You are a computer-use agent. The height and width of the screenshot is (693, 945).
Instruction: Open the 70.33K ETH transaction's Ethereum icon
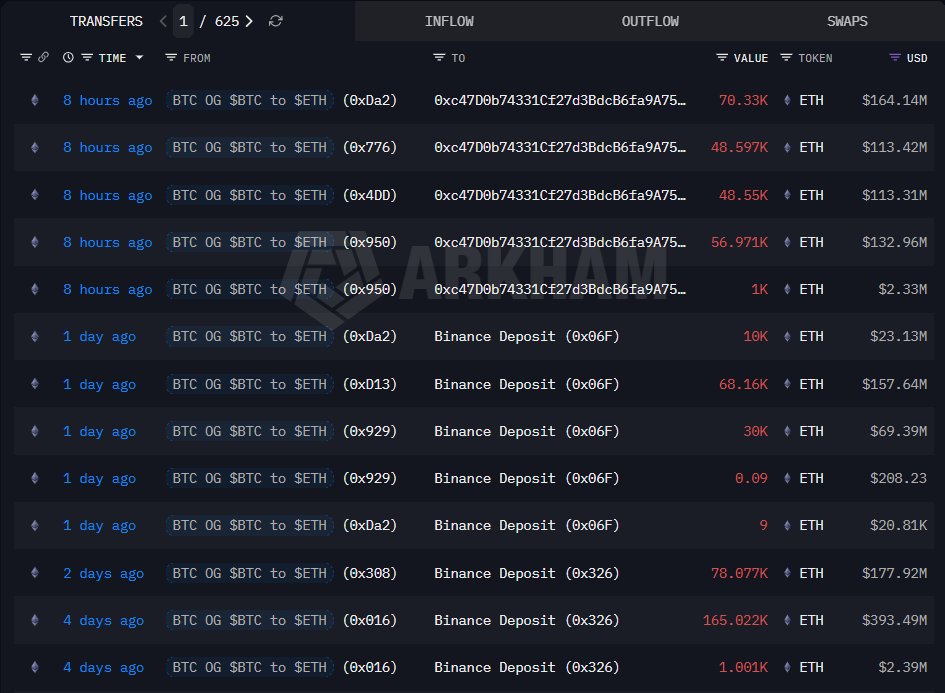point(35,100)
